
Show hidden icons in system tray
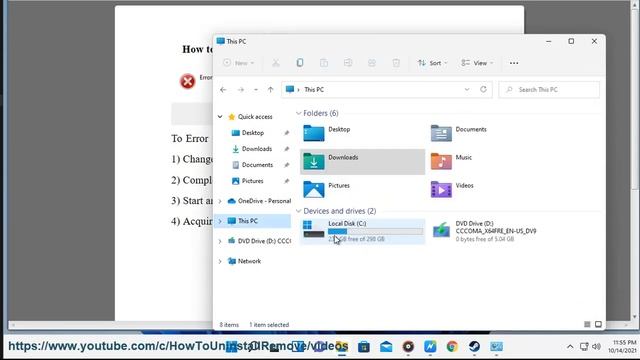570,347
